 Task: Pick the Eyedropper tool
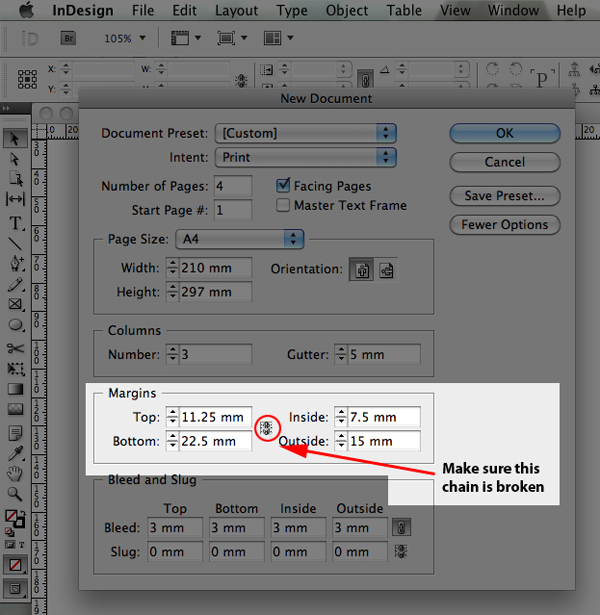click(x=15, y=453)
